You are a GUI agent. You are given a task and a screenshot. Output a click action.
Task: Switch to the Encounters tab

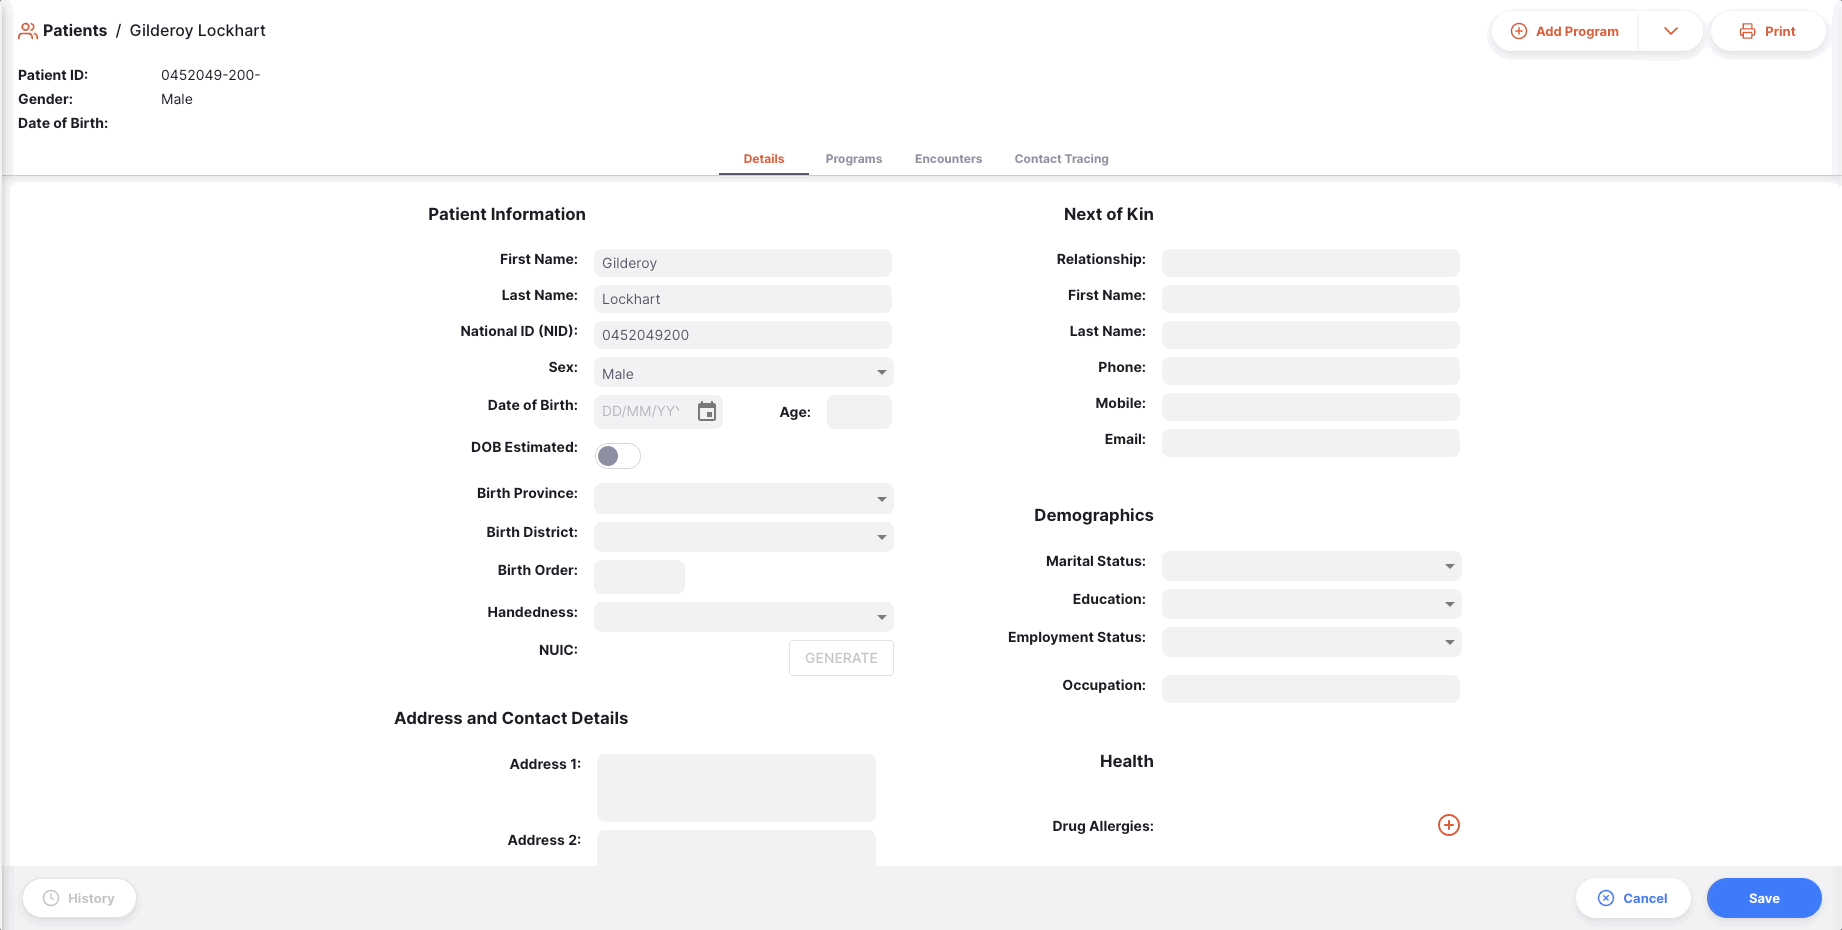click(948, 159)
